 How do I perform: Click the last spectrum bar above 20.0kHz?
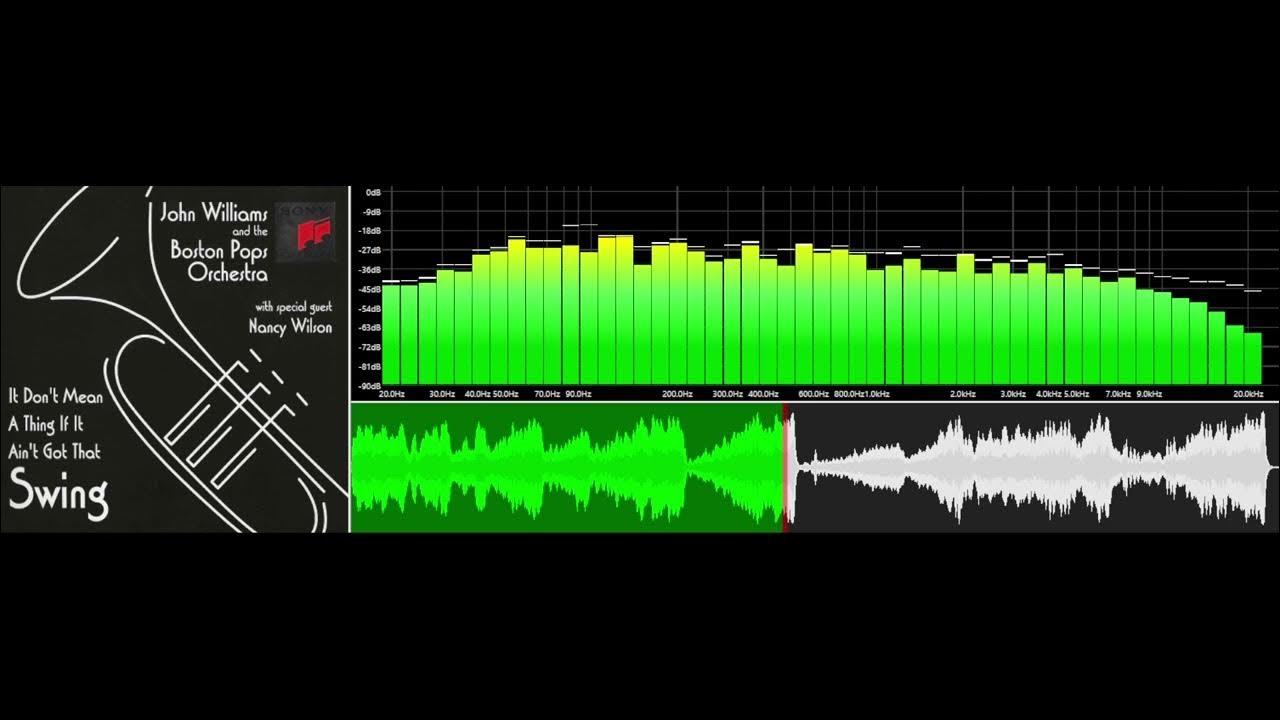click(x=1253, y=359)
